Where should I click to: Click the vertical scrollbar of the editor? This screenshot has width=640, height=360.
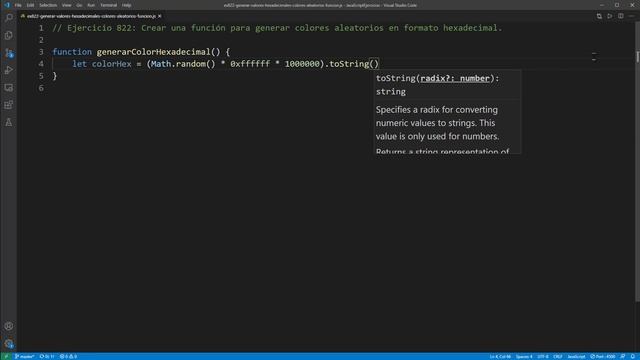(637, 163)
